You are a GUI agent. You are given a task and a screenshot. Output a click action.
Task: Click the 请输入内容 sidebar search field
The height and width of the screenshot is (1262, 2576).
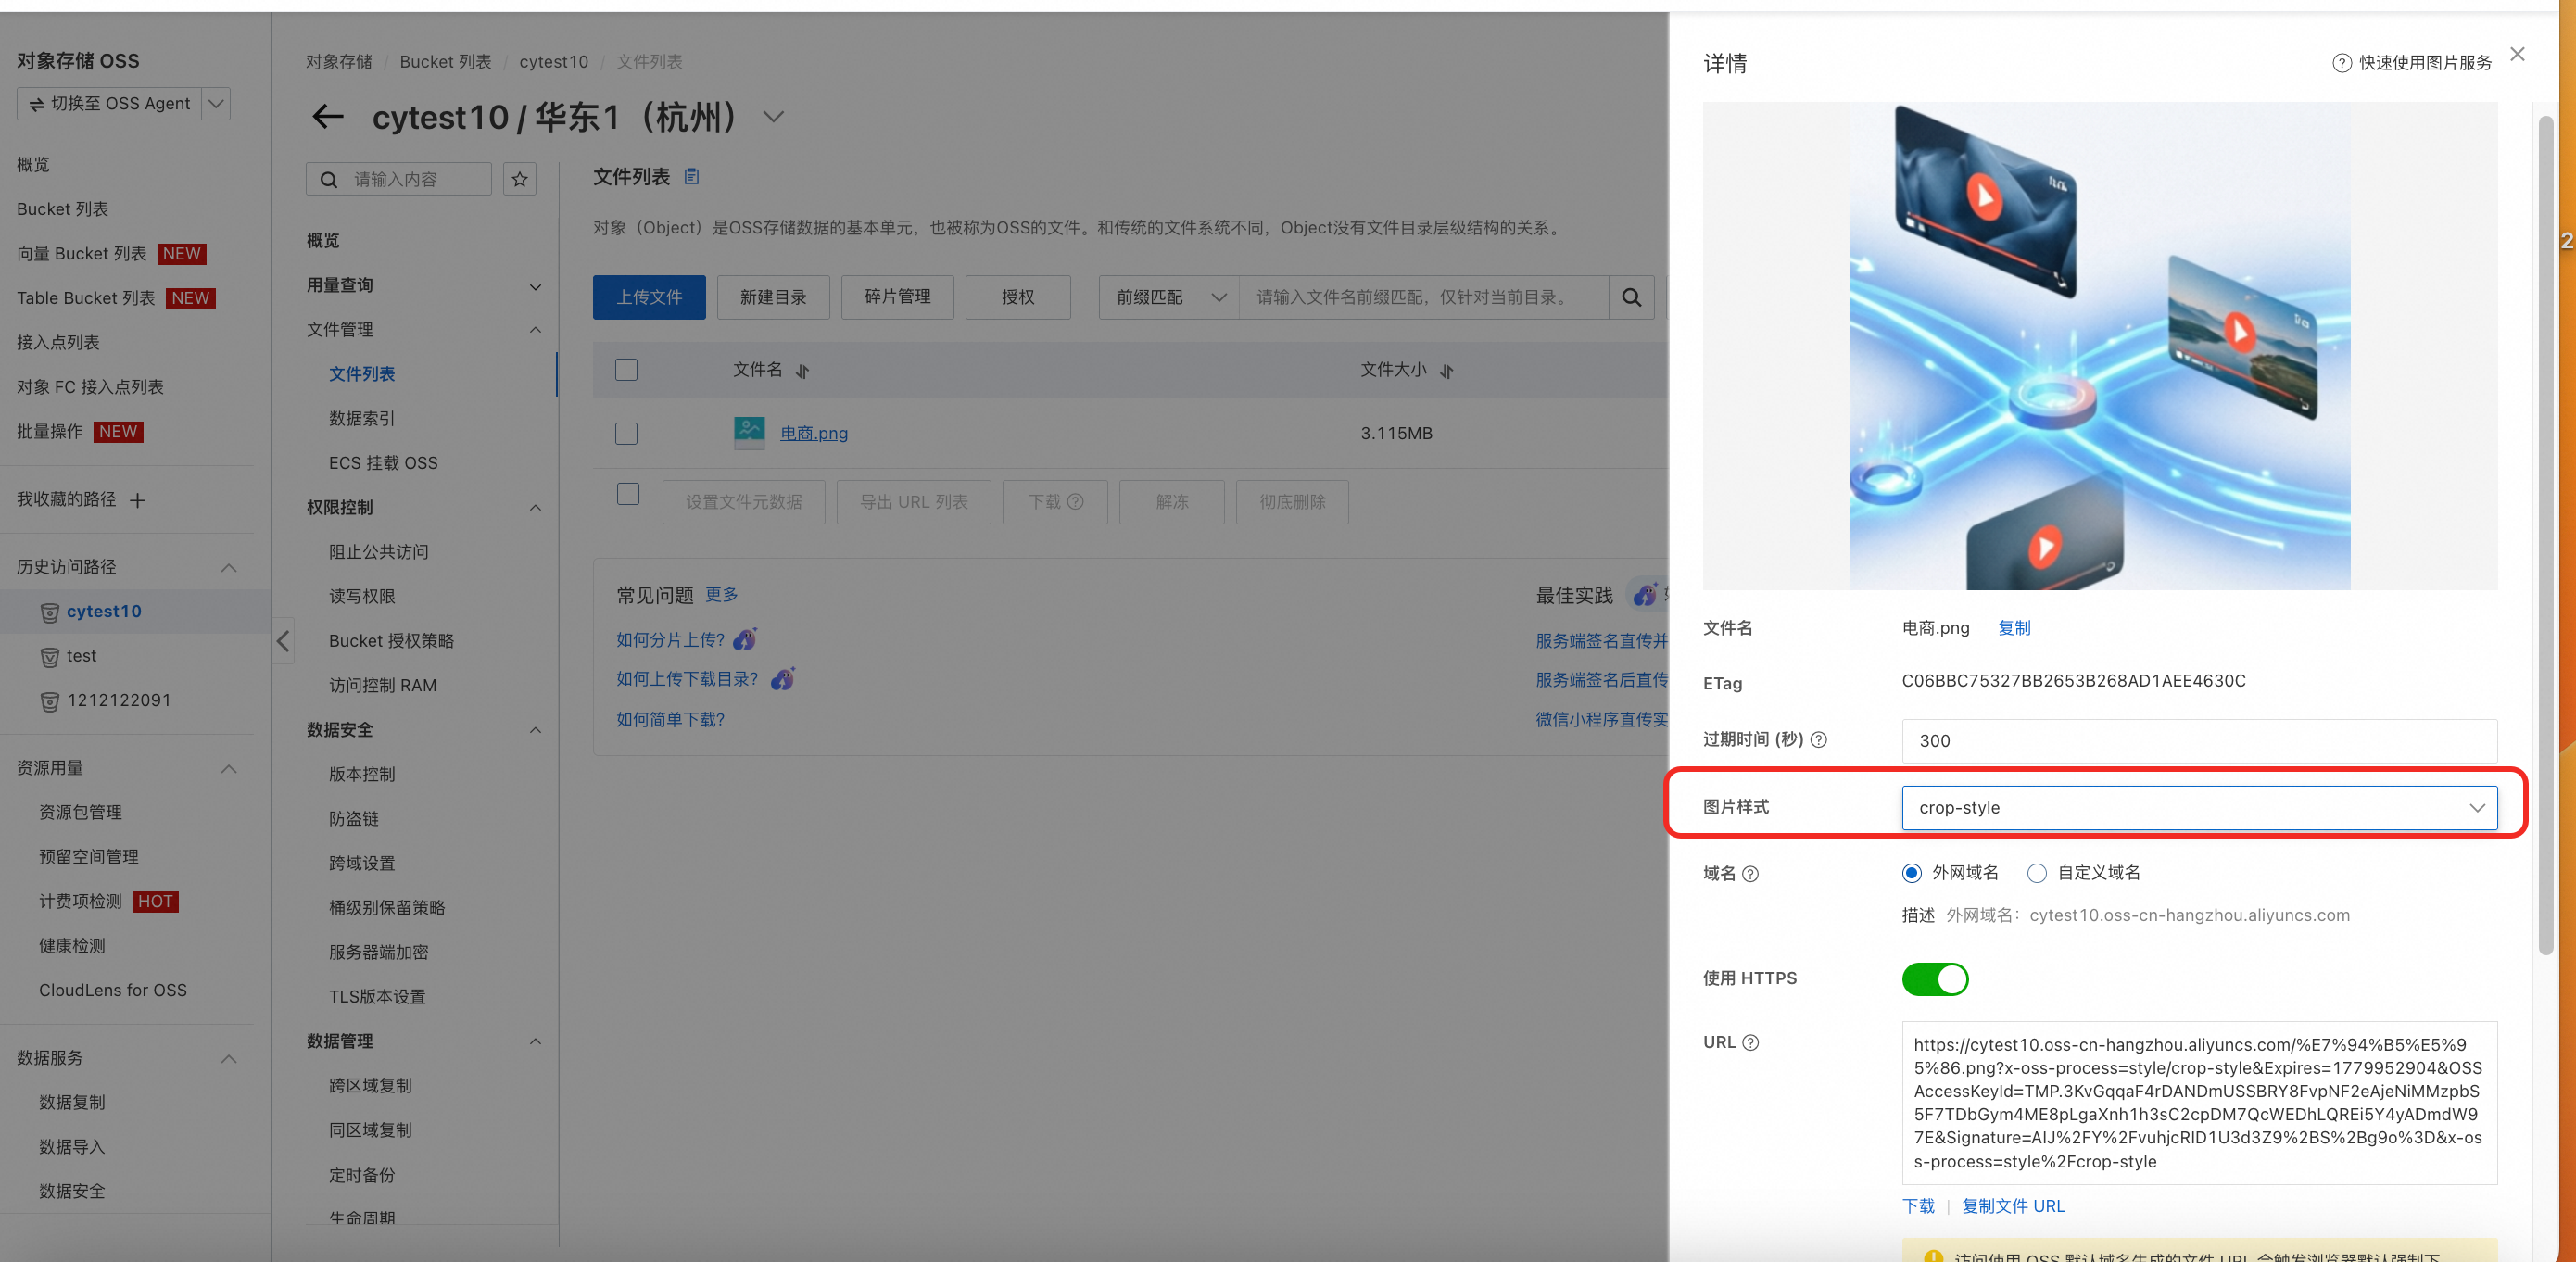pyautogui.click(x=399, y=180)
